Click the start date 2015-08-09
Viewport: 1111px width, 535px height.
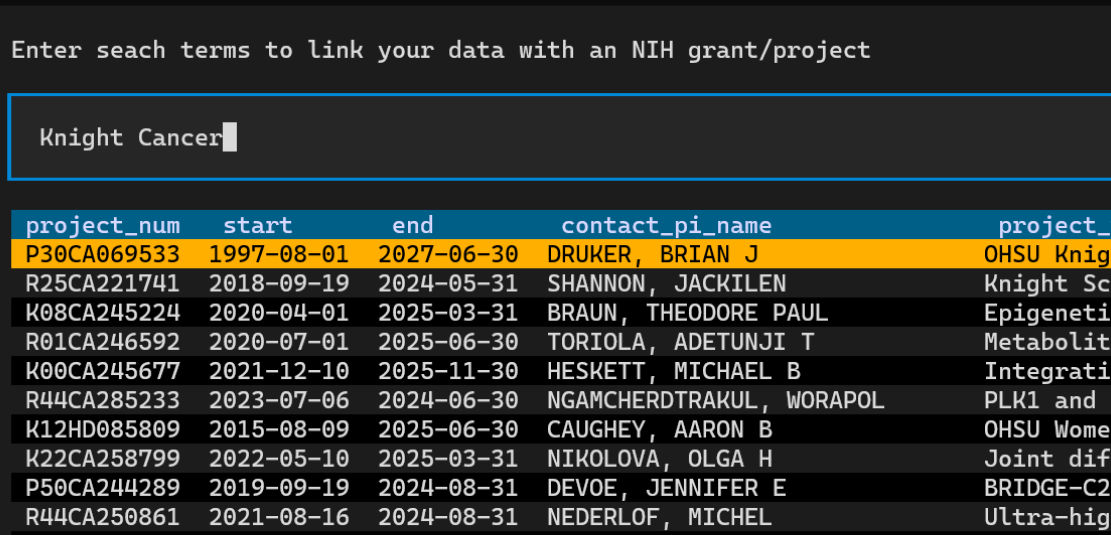tap(279, 430)
